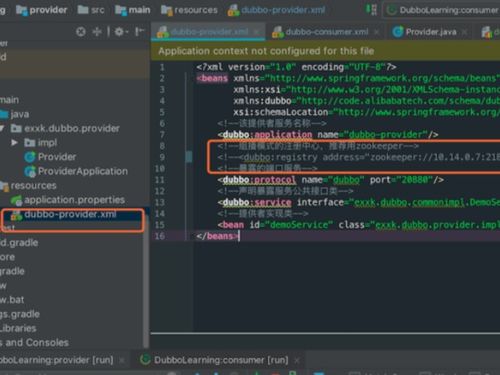500x375 pixels.
Task: Close the DubboLearning:provider [run] tab
Action: 122,360
